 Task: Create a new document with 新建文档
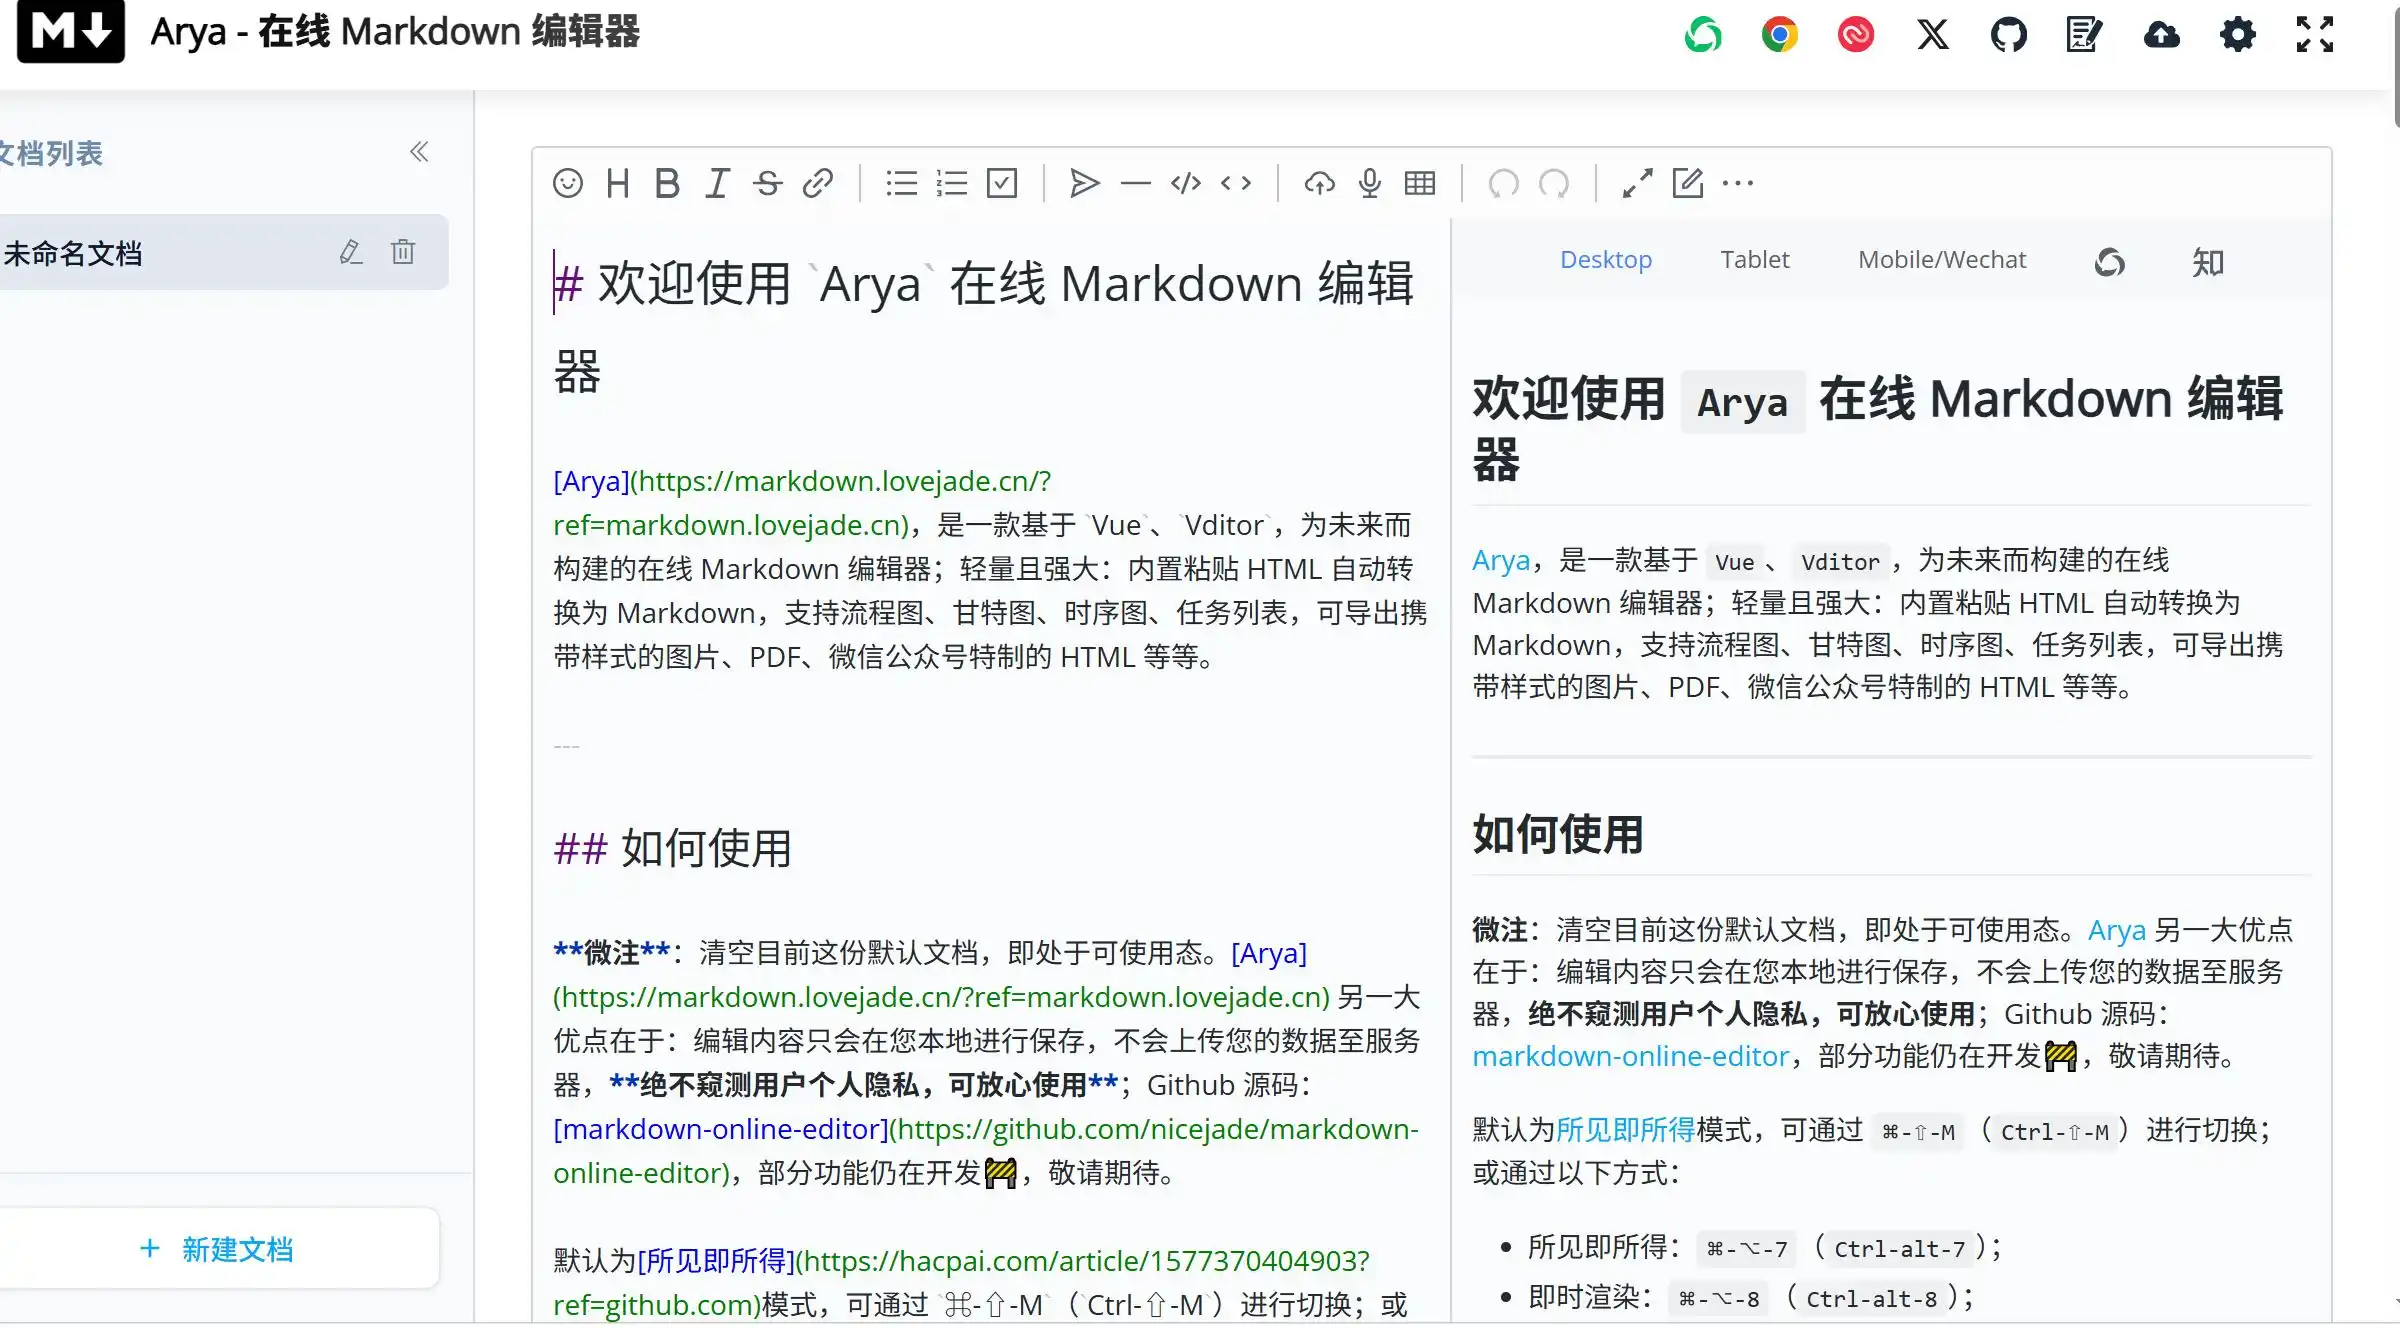click(218, 1249)
